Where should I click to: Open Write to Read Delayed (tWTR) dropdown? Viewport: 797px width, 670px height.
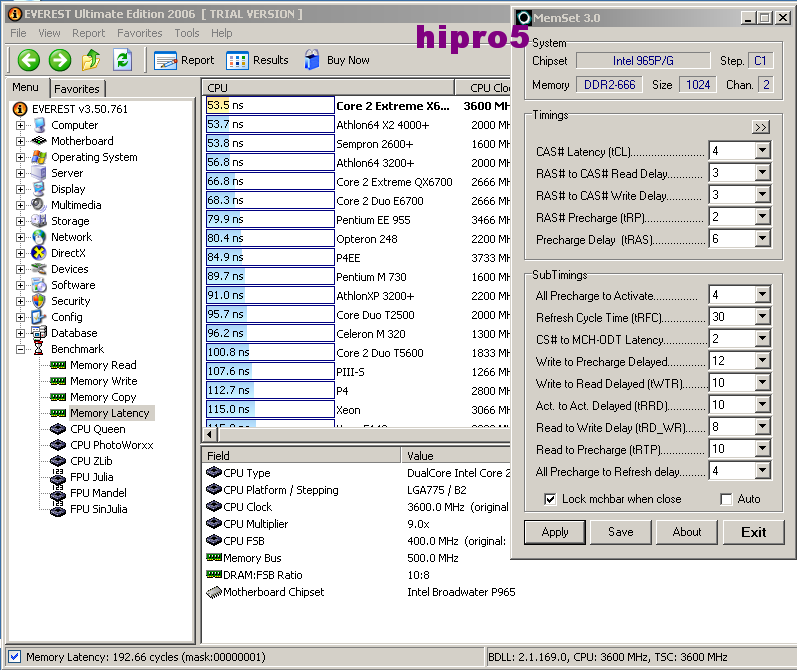pyautogui.click(x=762, y=383)
